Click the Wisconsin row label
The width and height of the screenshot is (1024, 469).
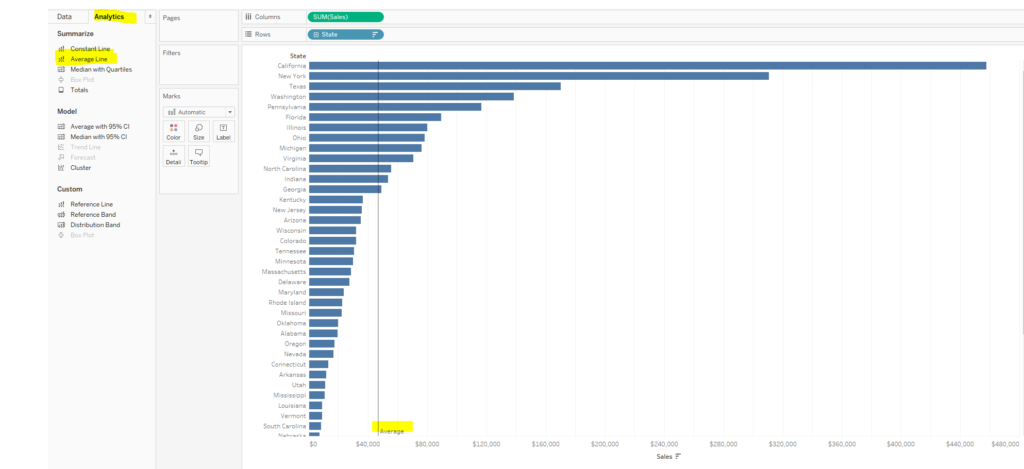pos(291,231)
